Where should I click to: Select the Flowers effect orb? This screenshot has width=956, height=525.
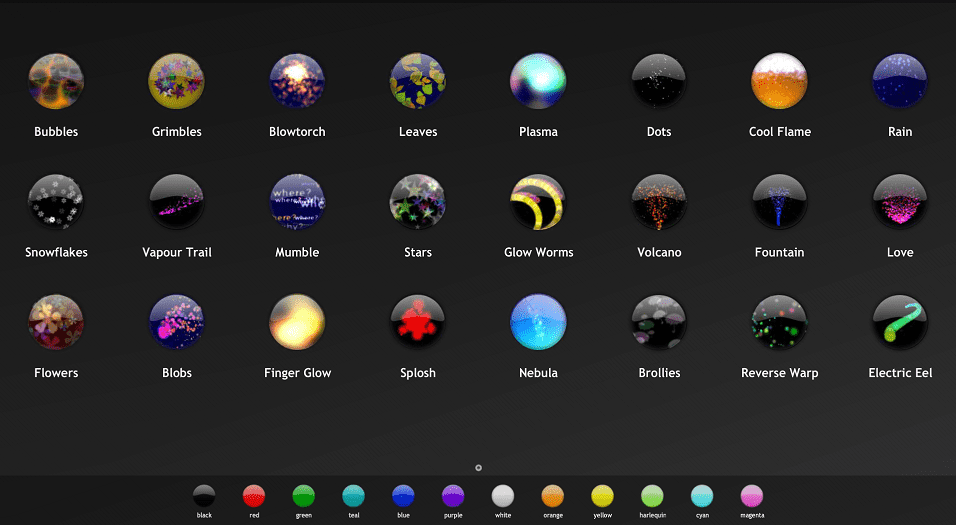point(56,322)
